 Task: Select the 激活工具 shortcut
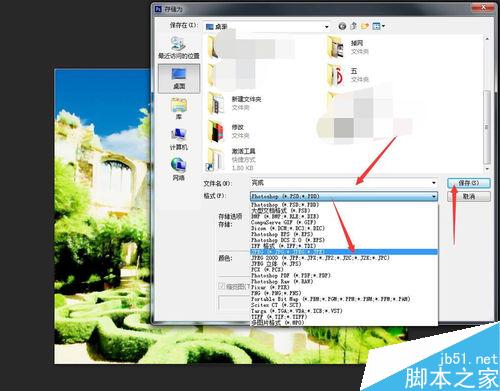tap(232, 159)
